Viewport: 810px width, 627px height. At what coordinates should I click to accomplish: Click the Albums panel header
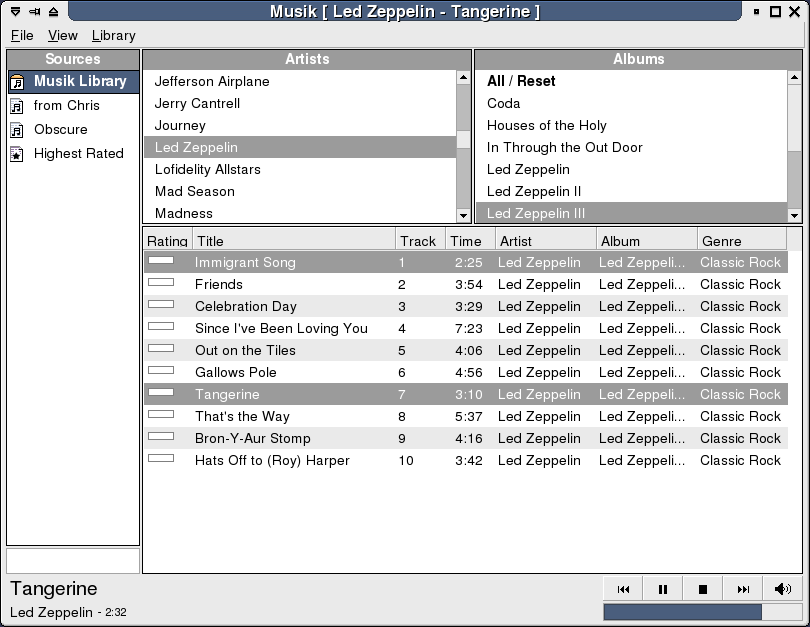(638, 59)
